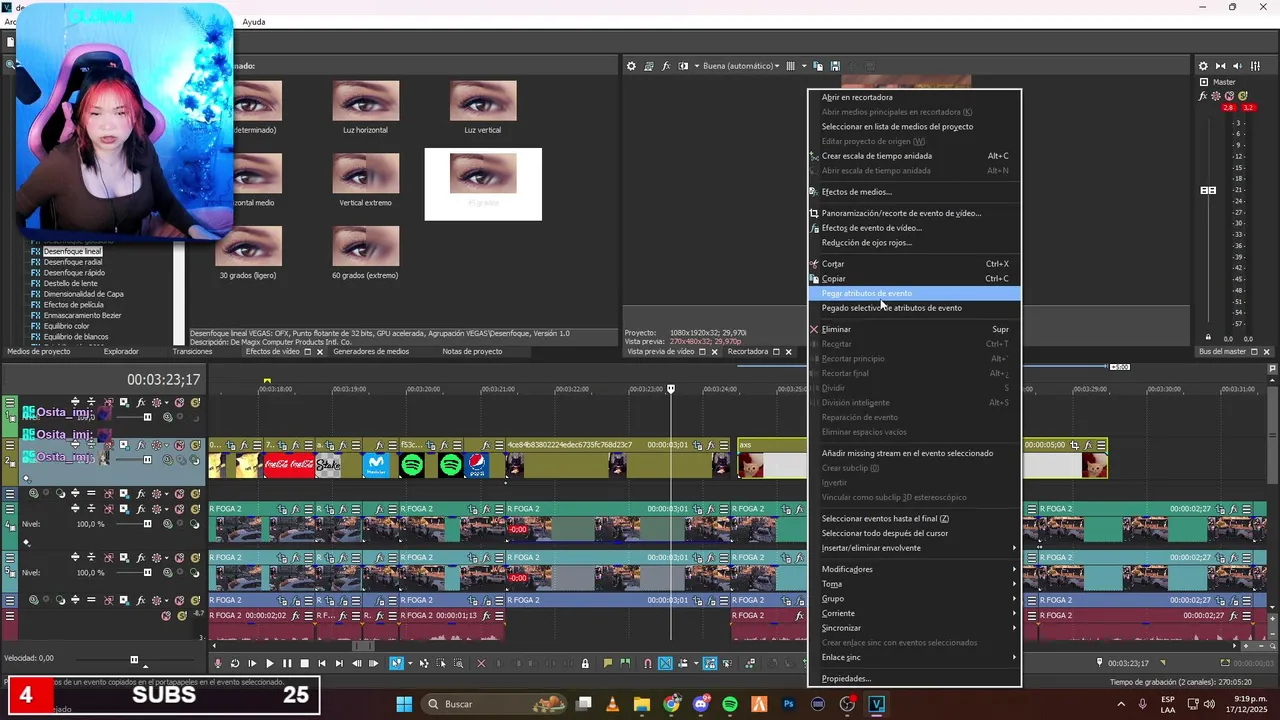Screen dimensions: 1280x720
Task: Switch to Generadores de medios tab
Action: pos(371,352)
